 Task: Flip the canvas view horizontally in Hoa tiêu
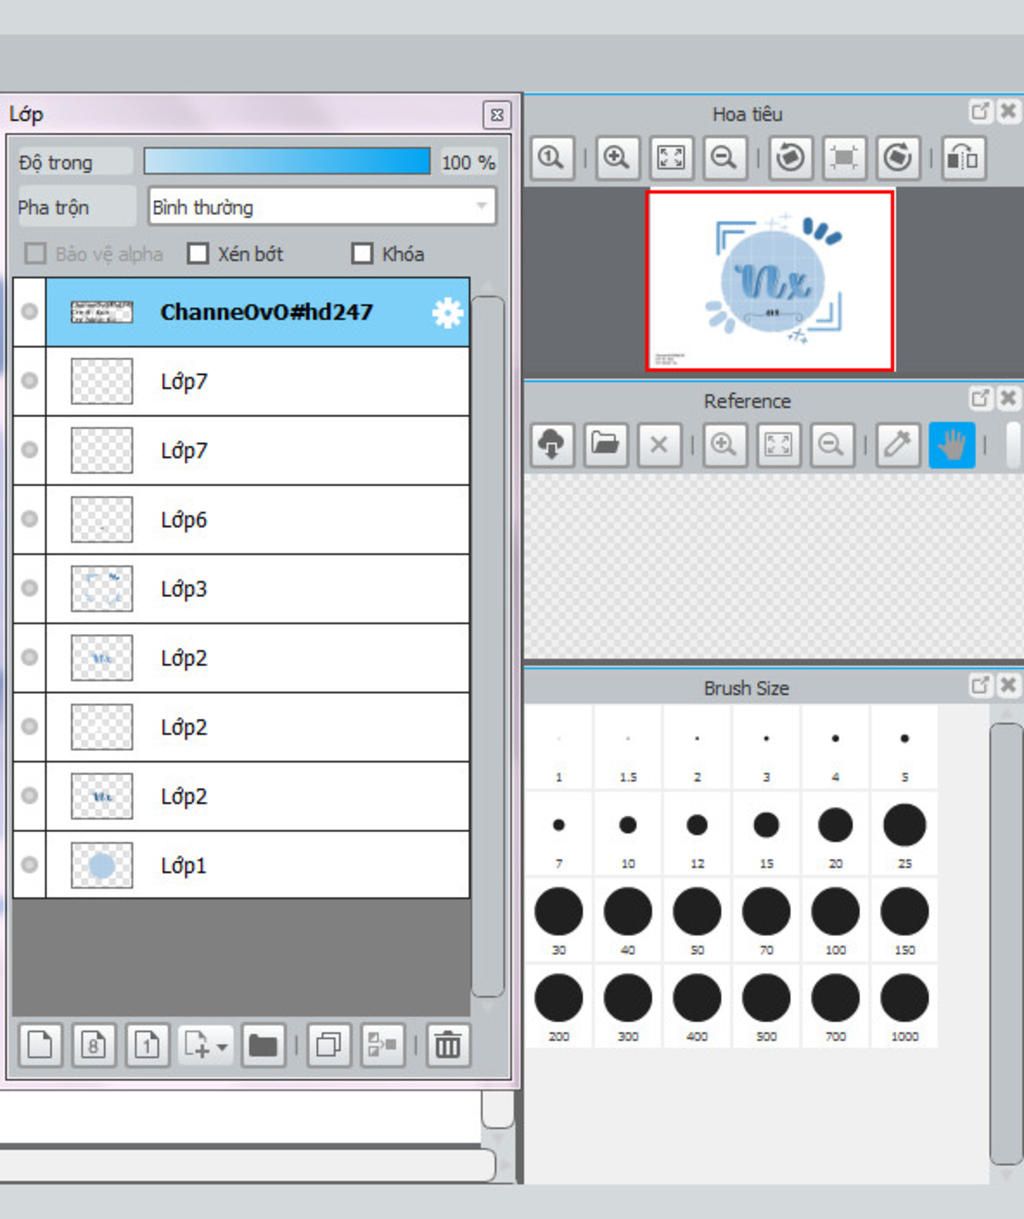963,158
